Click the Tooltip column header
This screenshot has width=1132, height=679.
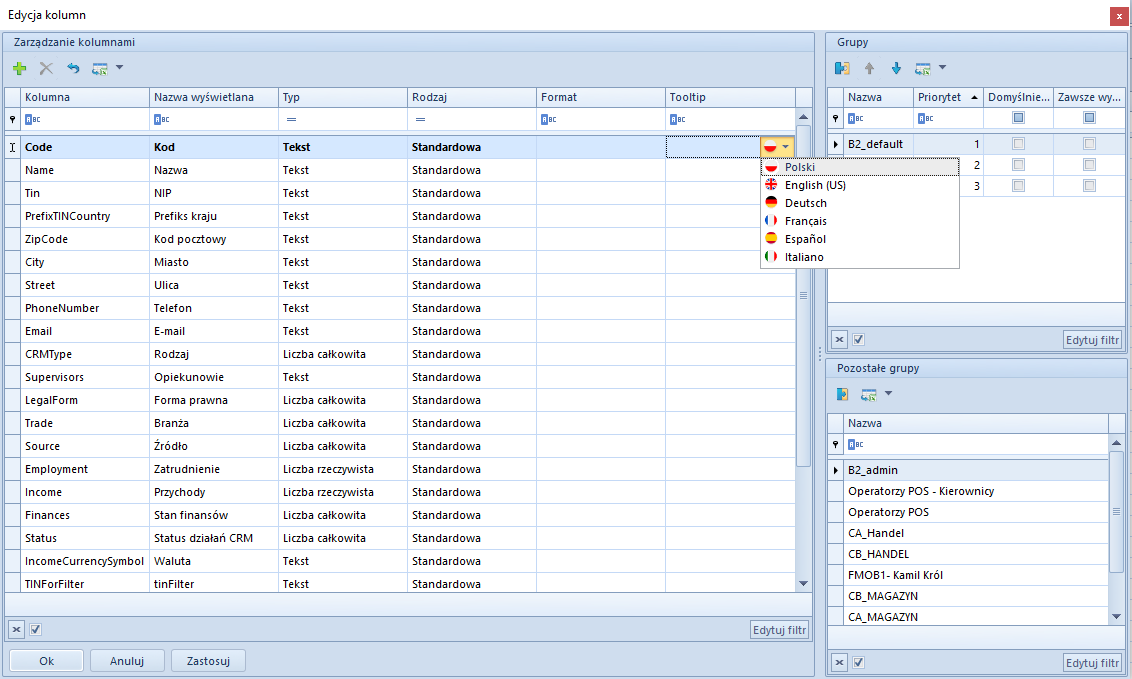click(x=730, y=97)
